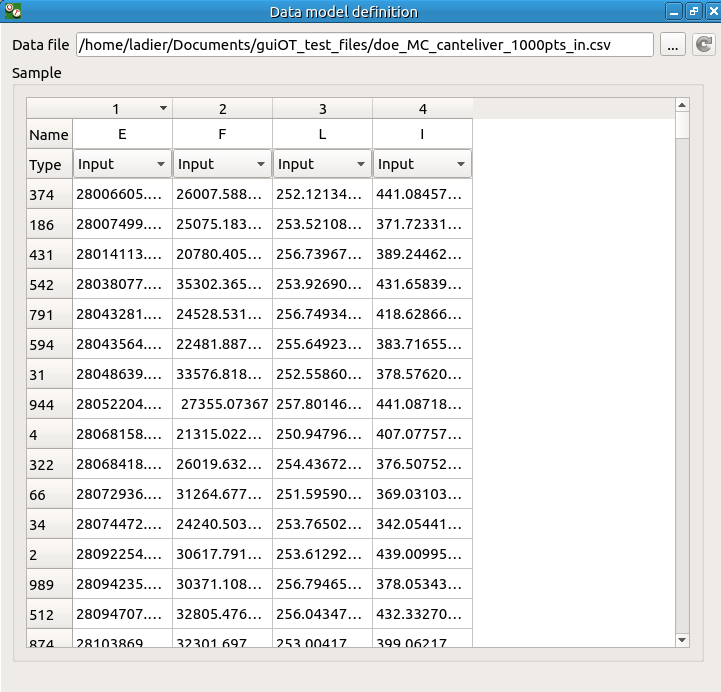
Task: Select the column 3 header
Action: tap(322, 108)
